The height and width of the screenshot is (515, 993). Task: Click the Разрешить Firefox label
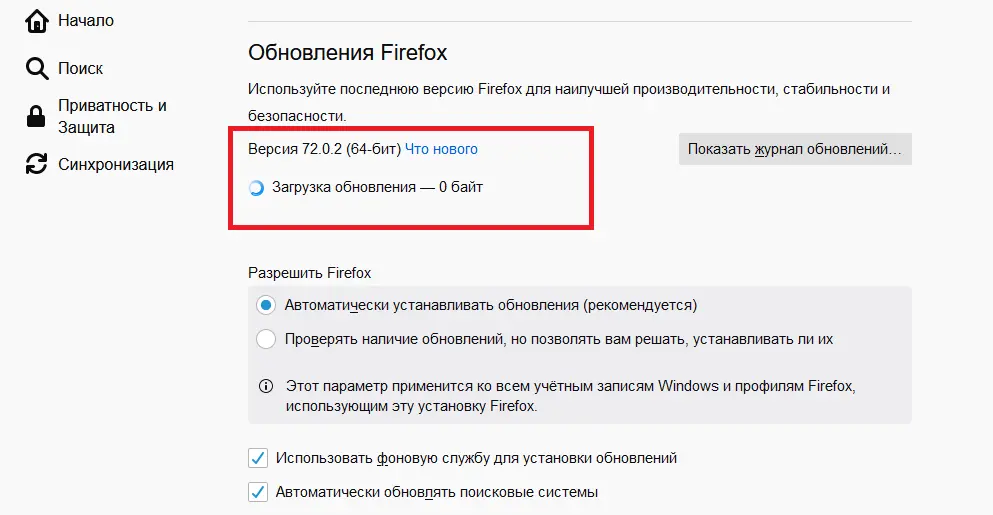click(309, 273)
